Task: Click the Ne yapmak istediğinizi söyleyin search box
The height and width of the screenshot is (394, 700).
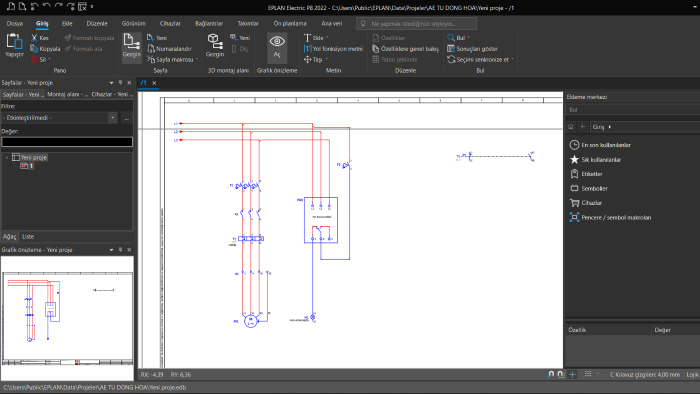Action: (x=417, y=24)
